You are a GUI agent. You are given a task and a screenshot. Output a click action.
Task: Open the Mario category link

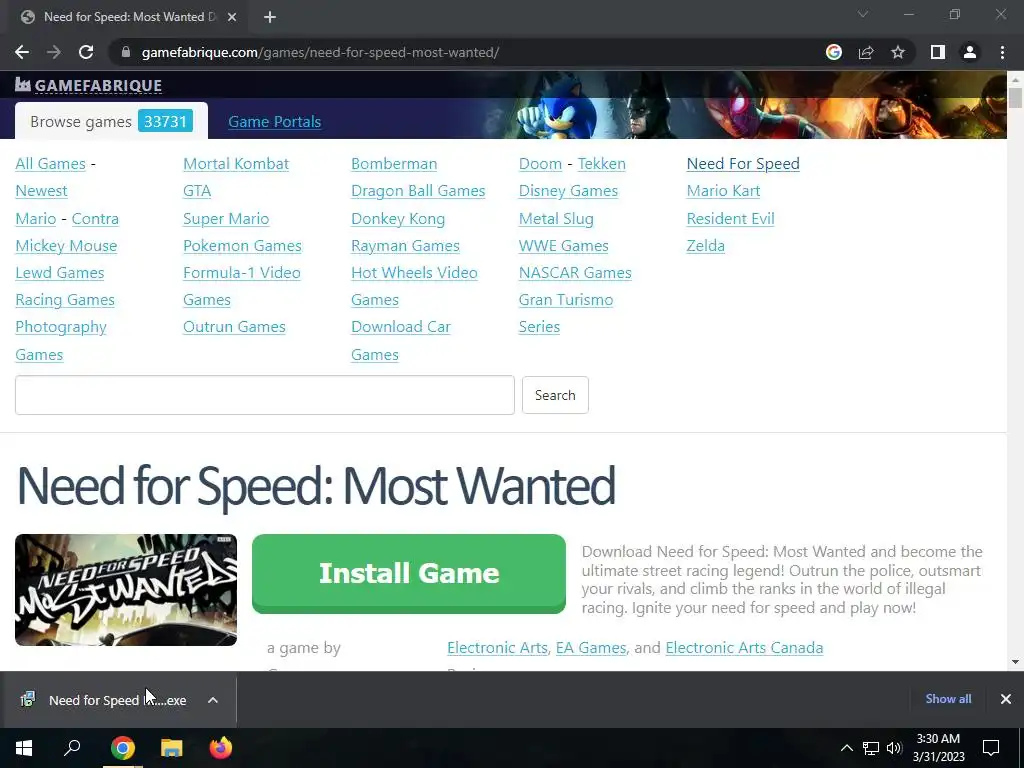coord(35,219)
